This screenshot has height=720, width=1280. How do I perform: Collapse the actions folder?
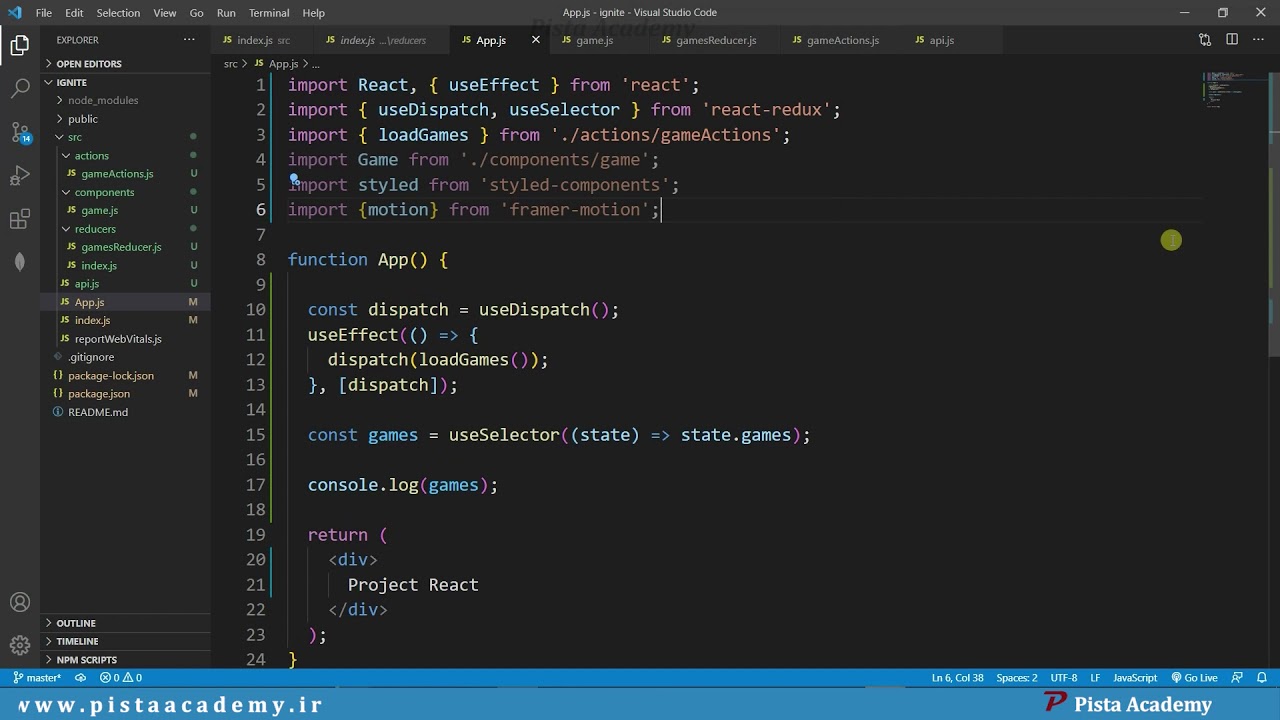pyautogui.click(x=91, y=155)
